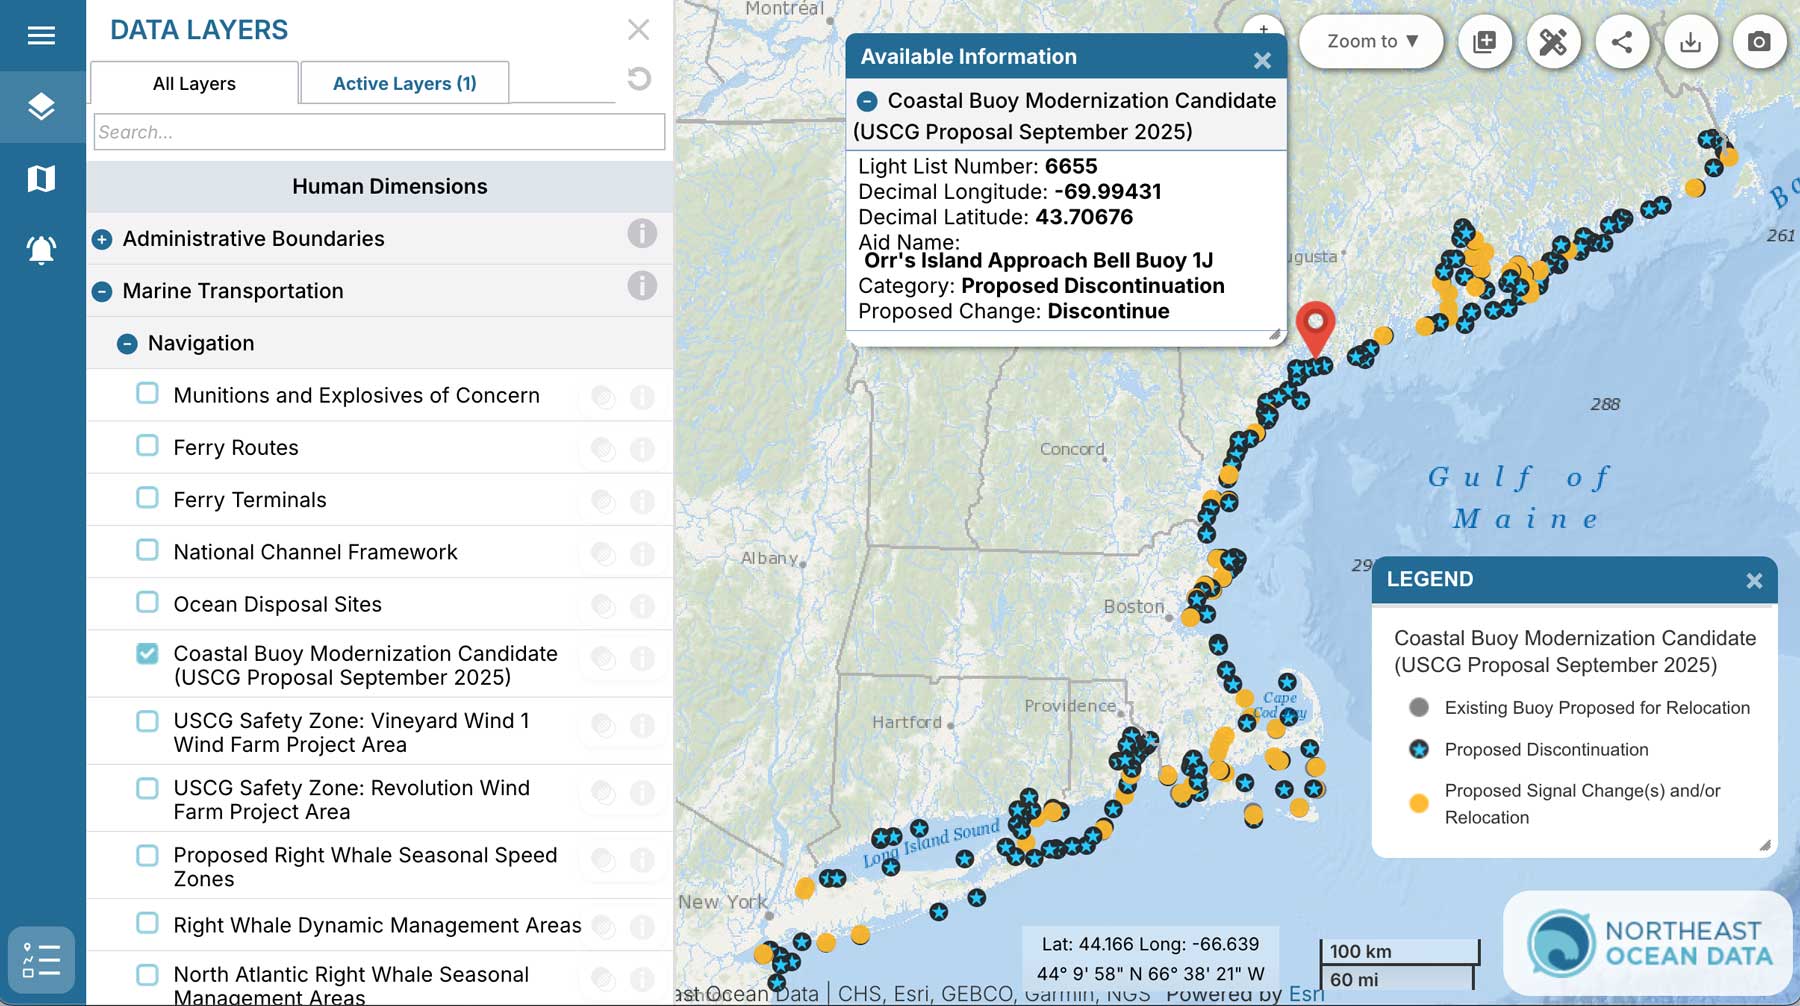Open the measure tools icon
This screenshot has height=1006, width=1800.
(1553, 42)
